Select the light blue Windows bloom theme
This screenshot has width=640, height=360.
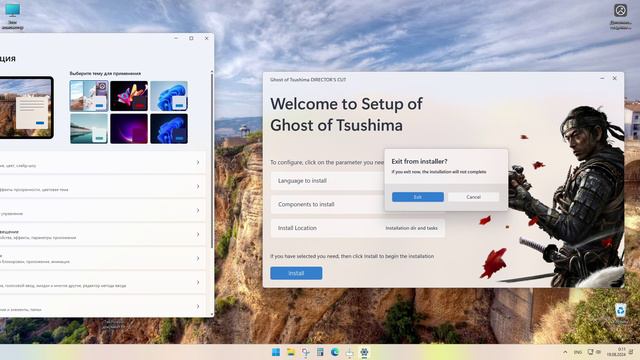click(x=169, y=96)
